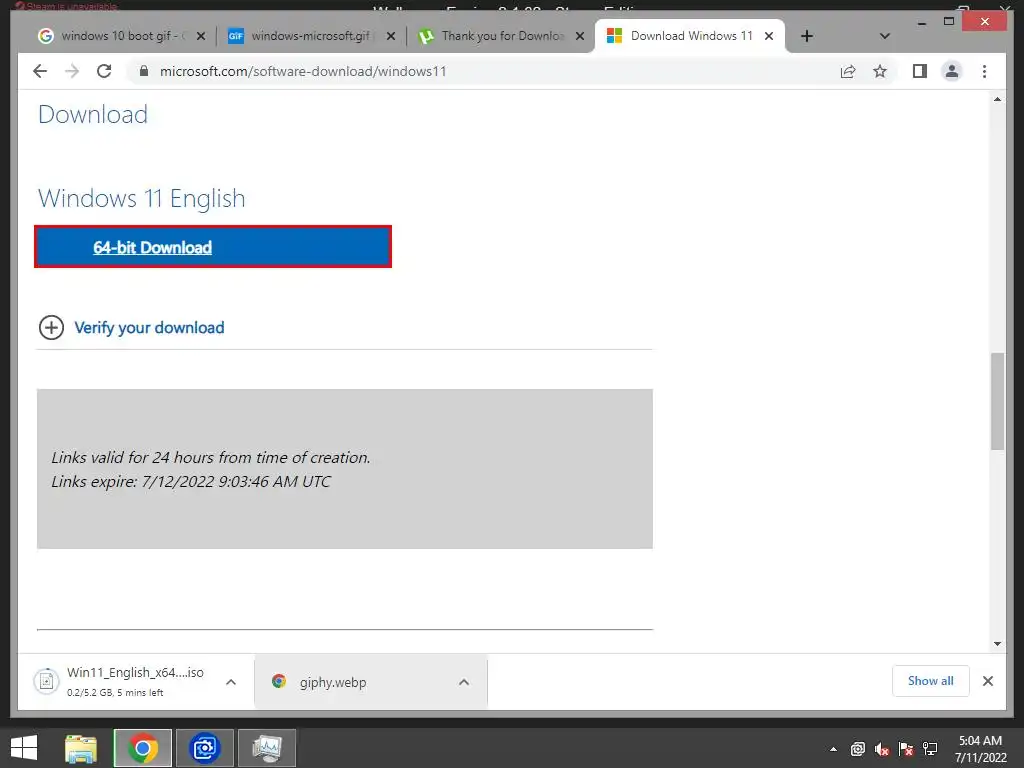
Task: Go back to the previous page
Action: point(40,71)
